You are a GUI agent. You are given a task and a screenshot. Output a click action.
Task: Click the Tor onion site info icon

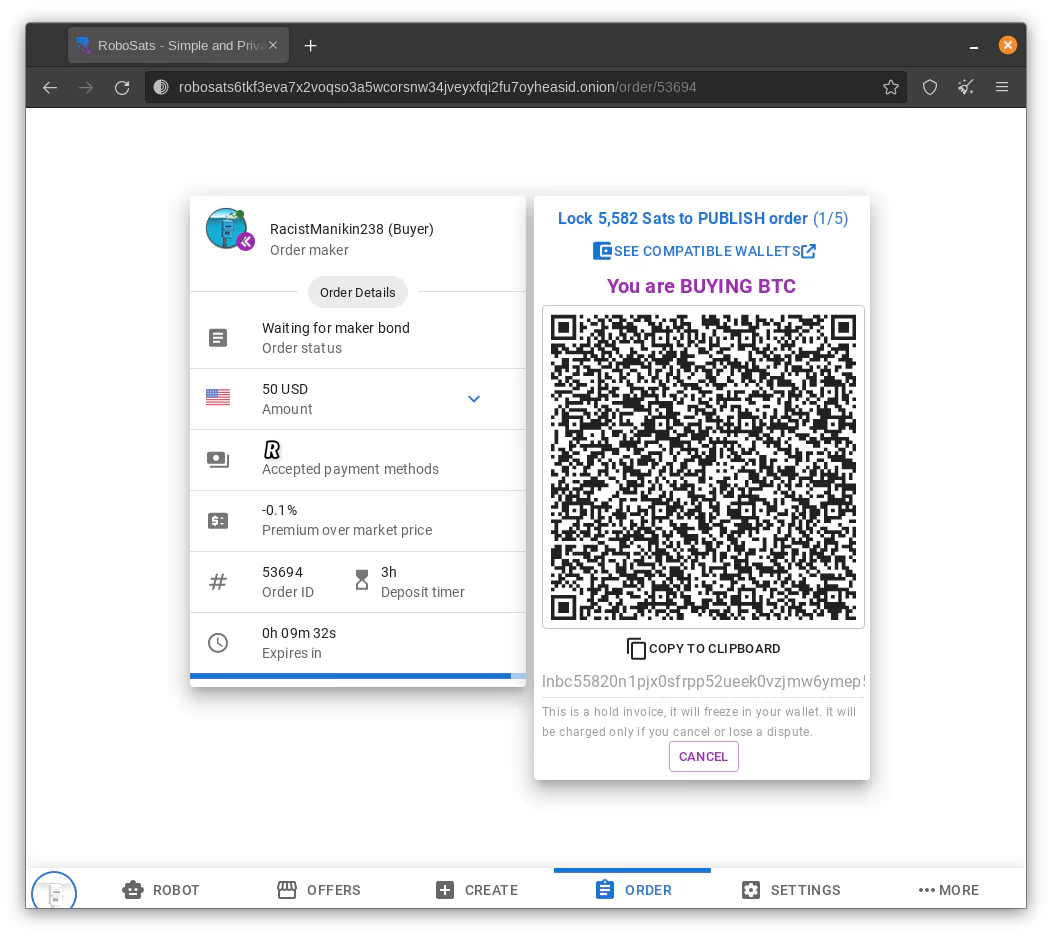pyautogui.click(x=161, y=87)
